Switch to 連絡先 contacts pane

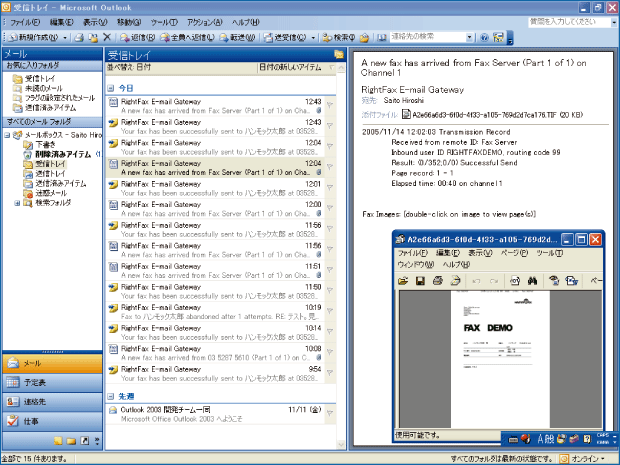[x=52, y=402]
